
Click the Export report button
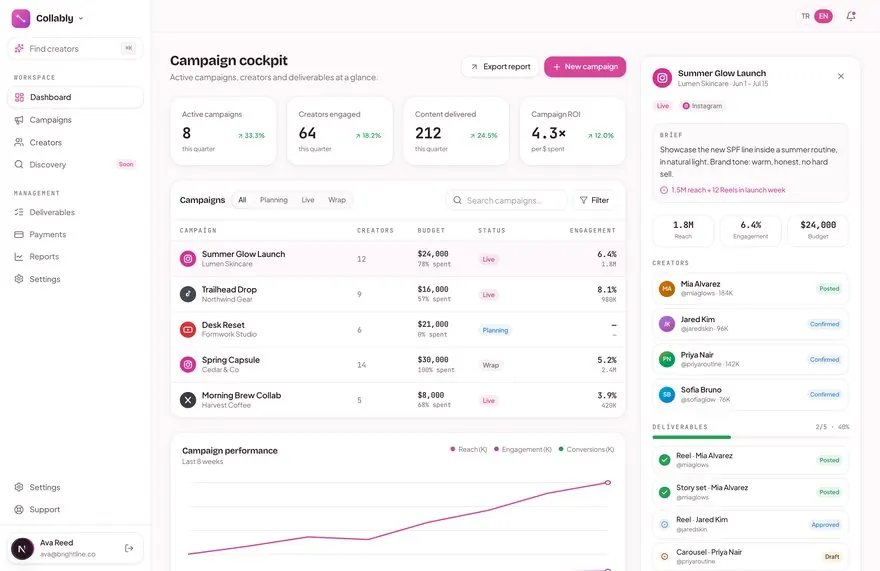click(501, 67)
